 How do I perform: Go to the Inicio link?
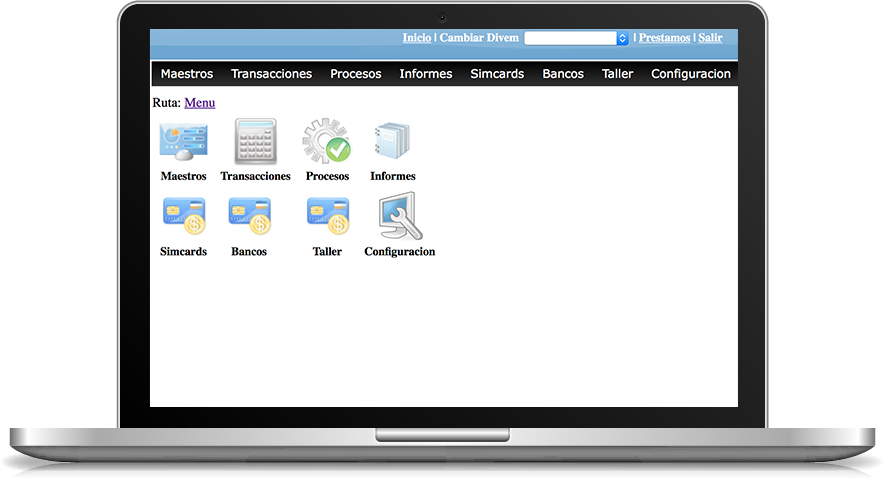pos(417,38)
